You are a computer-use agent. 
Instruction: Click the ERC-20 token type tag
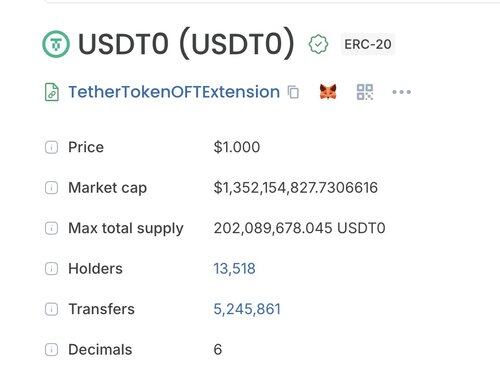point(368,44)
